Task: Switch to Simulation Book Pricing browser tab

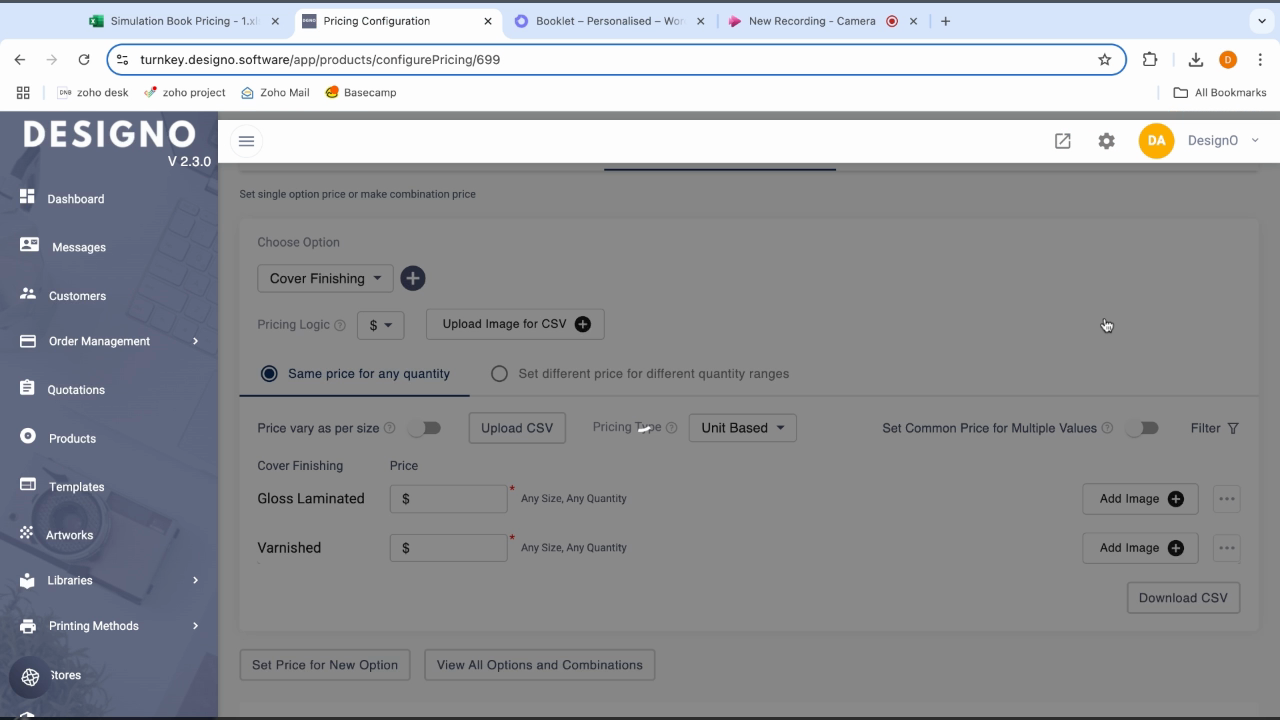Action: click(x=180, y=21)
